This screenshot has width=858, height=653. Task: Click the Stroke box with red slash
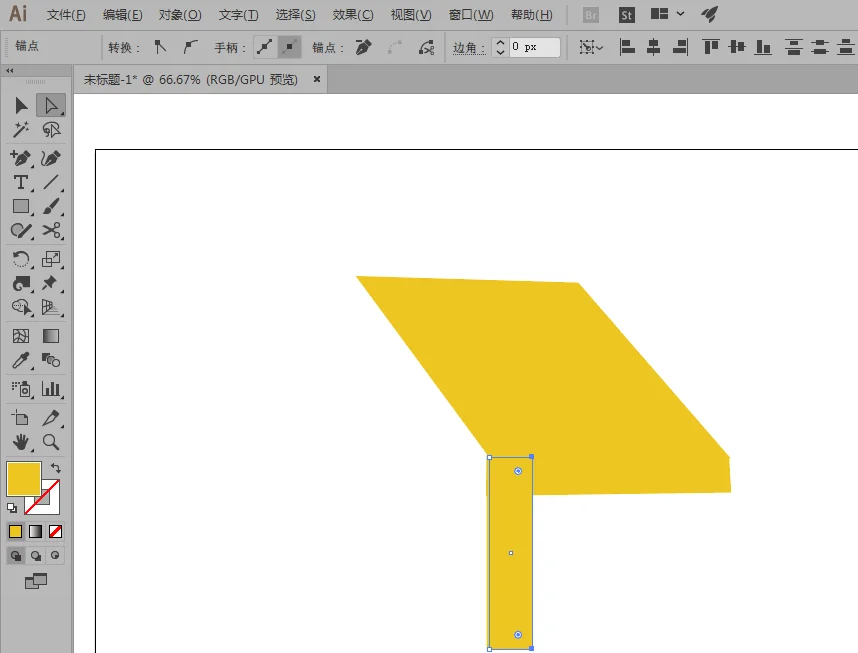50,504
